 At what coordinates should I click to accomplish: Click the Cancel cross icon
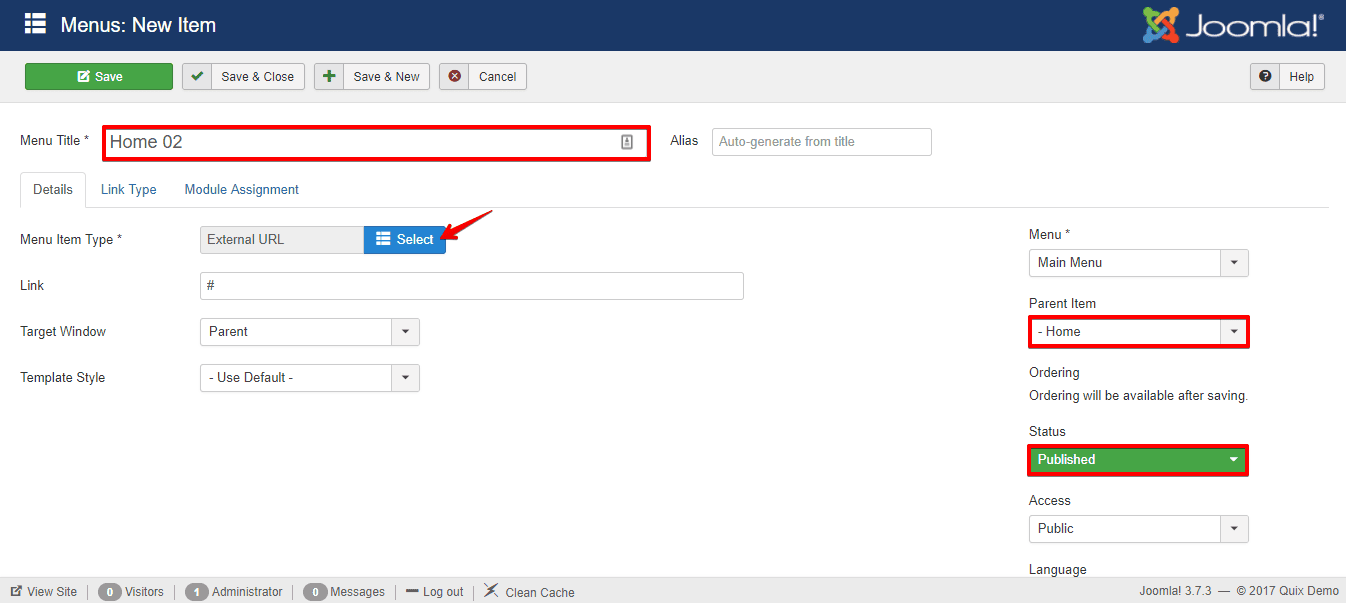tap(455, 76)
